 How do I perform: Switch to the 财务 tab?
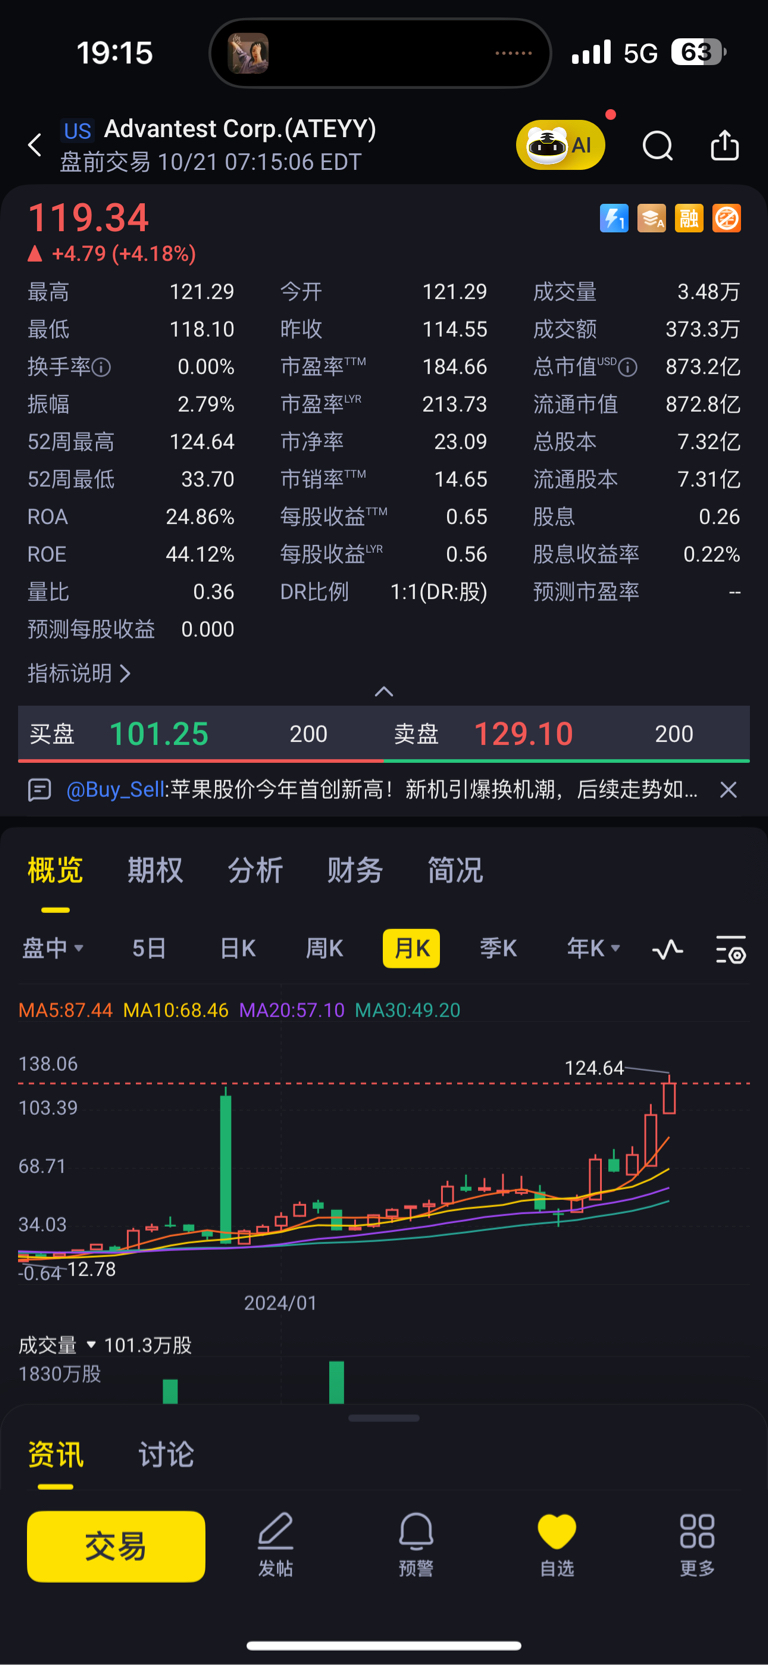pos(355,870)
